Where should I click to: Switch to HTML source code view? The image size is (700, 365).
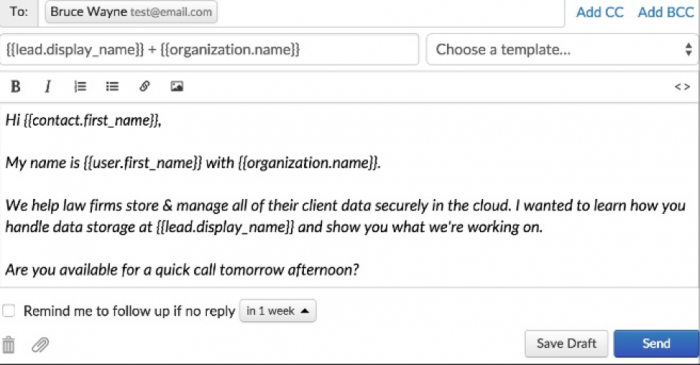point(682,87)
